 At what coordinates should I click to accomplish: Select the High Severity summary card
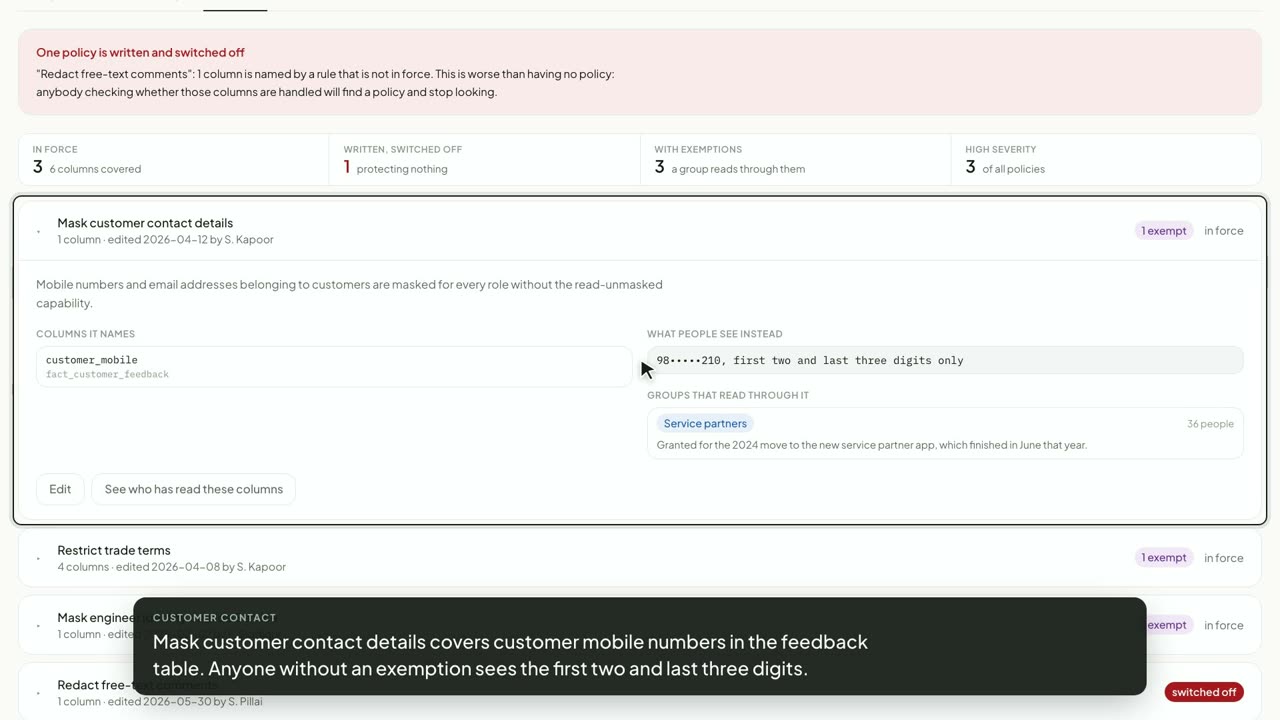coord(1106,160)
